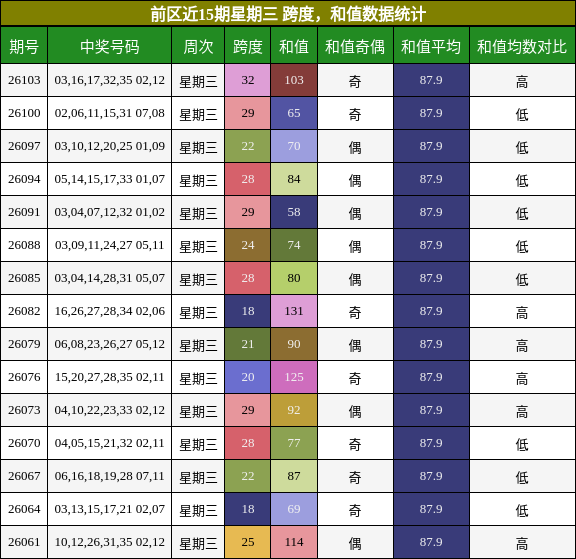The height and width of the screenshot is (559, 576).
Task: Select issue number 26079
Action: [x=24, y=344]
